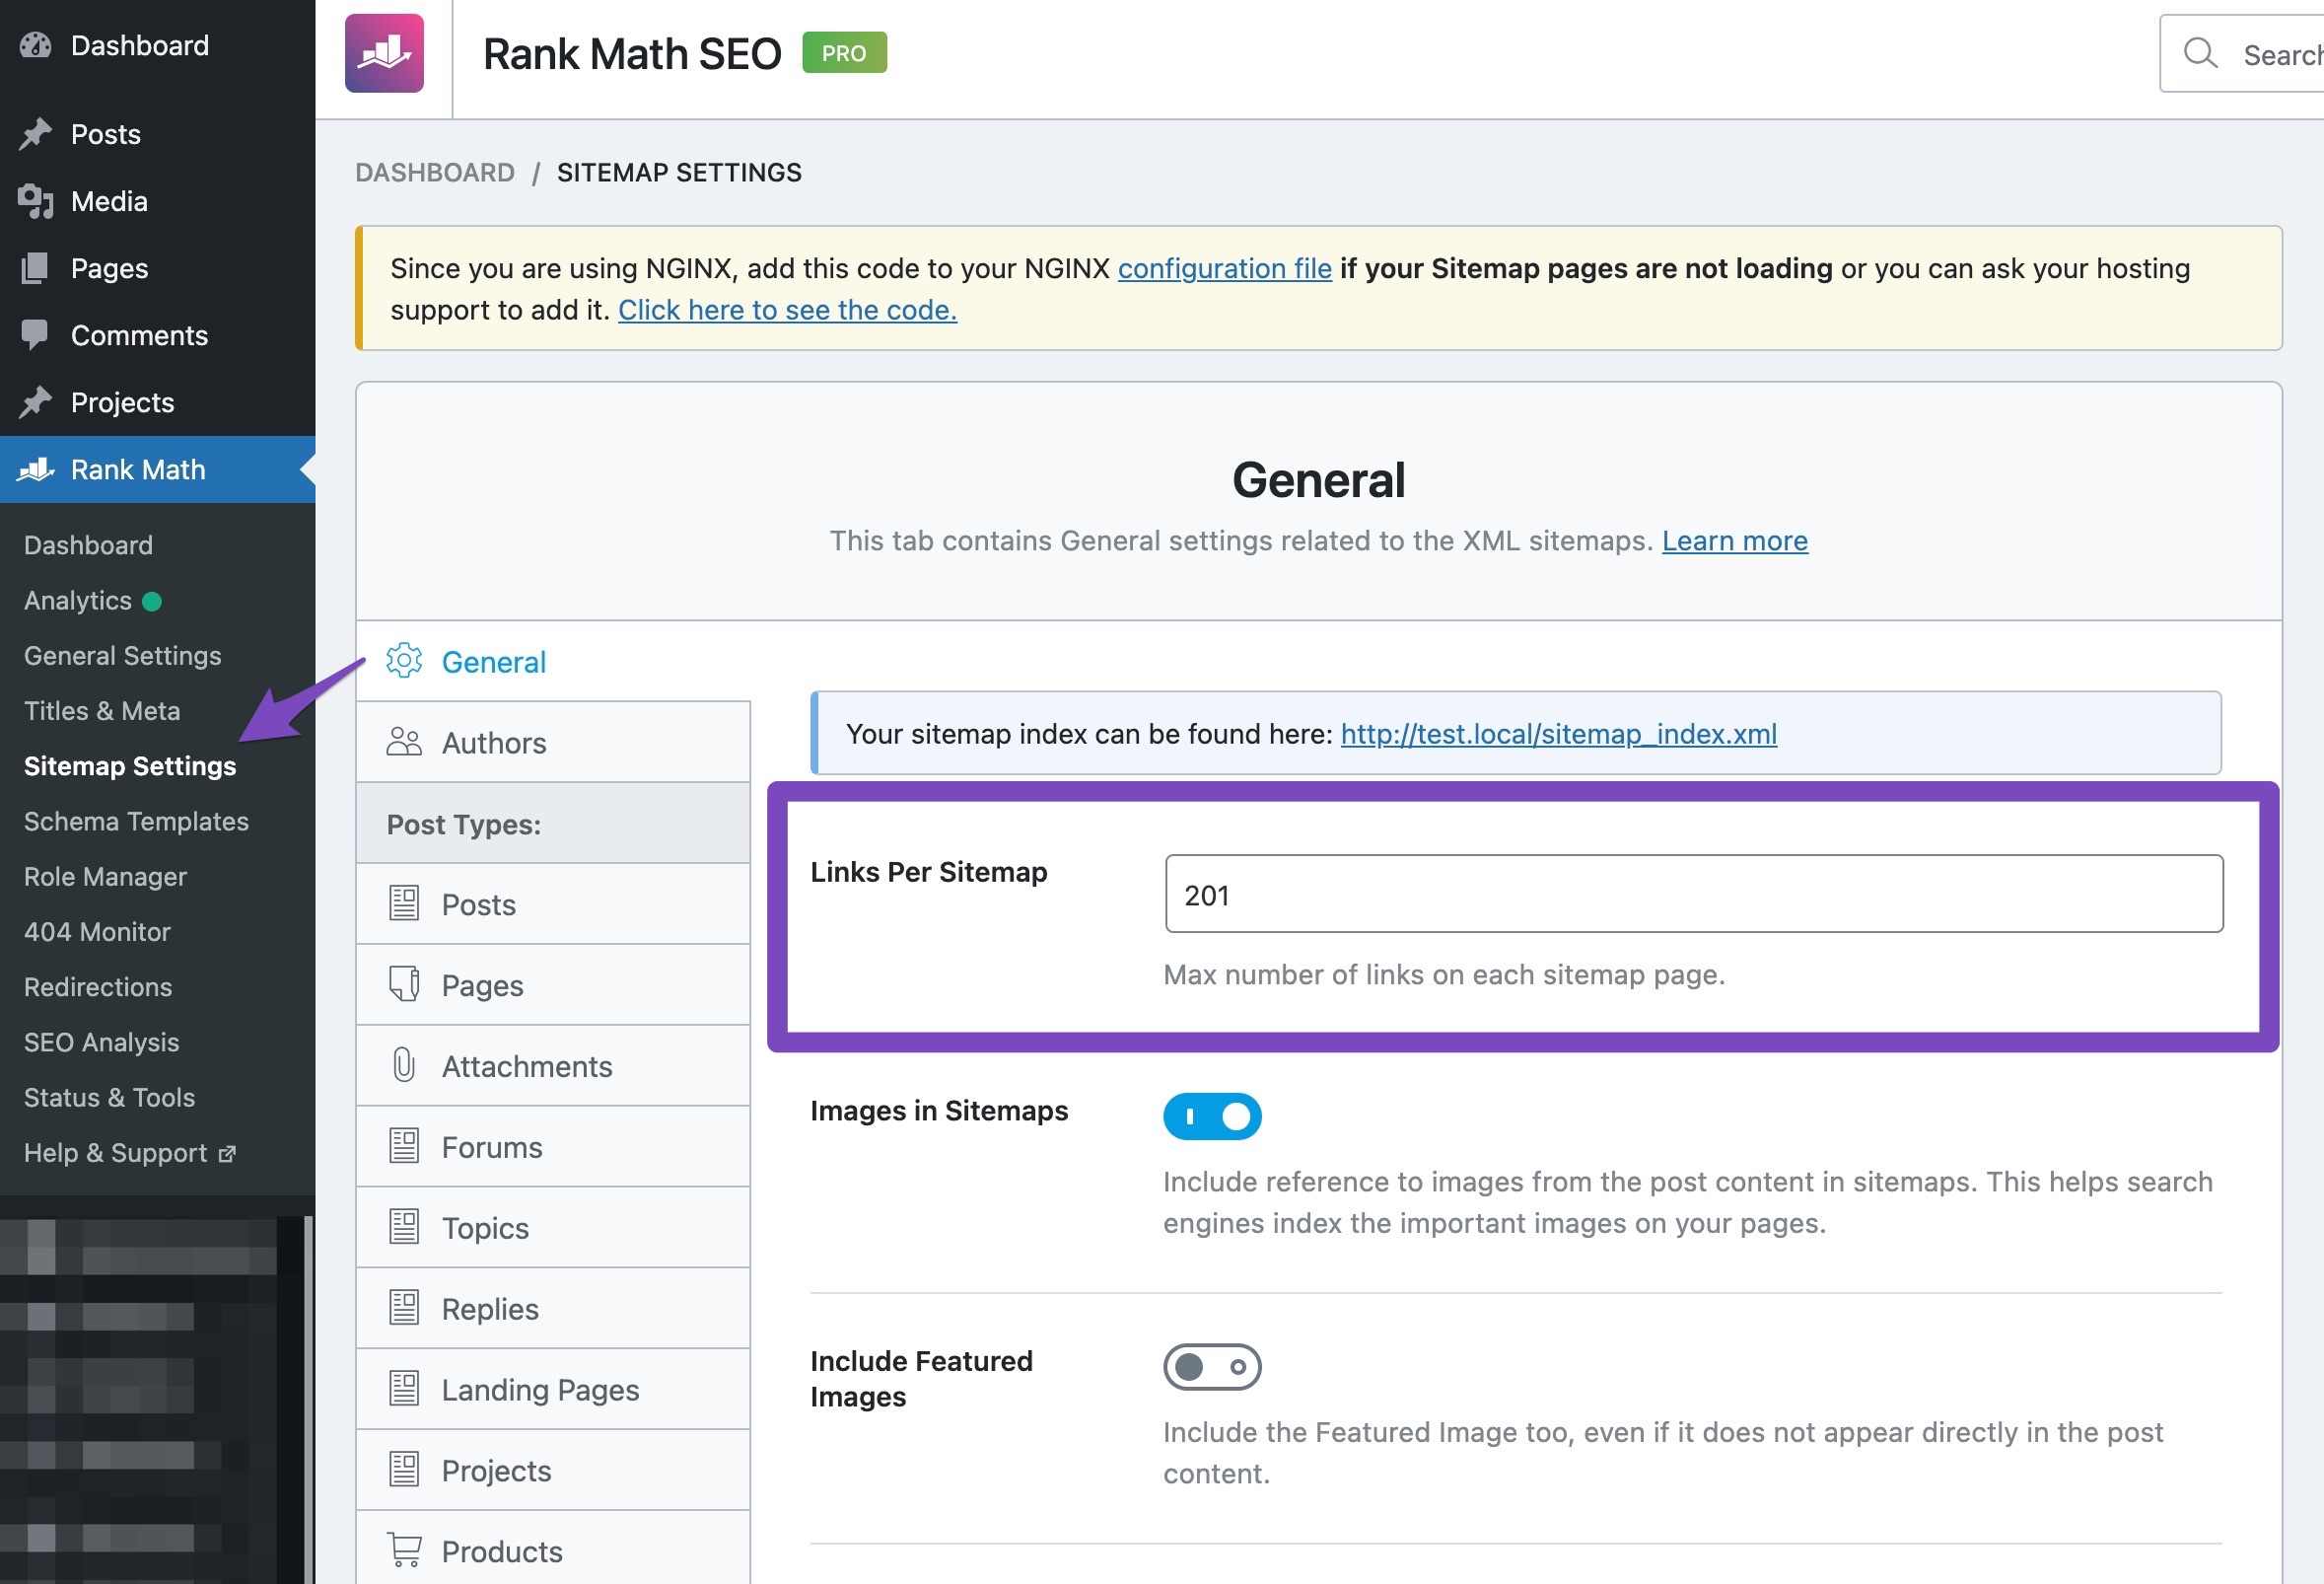
Task: Click the Projects document icon in post types
Action: (x=404, y=1470)
